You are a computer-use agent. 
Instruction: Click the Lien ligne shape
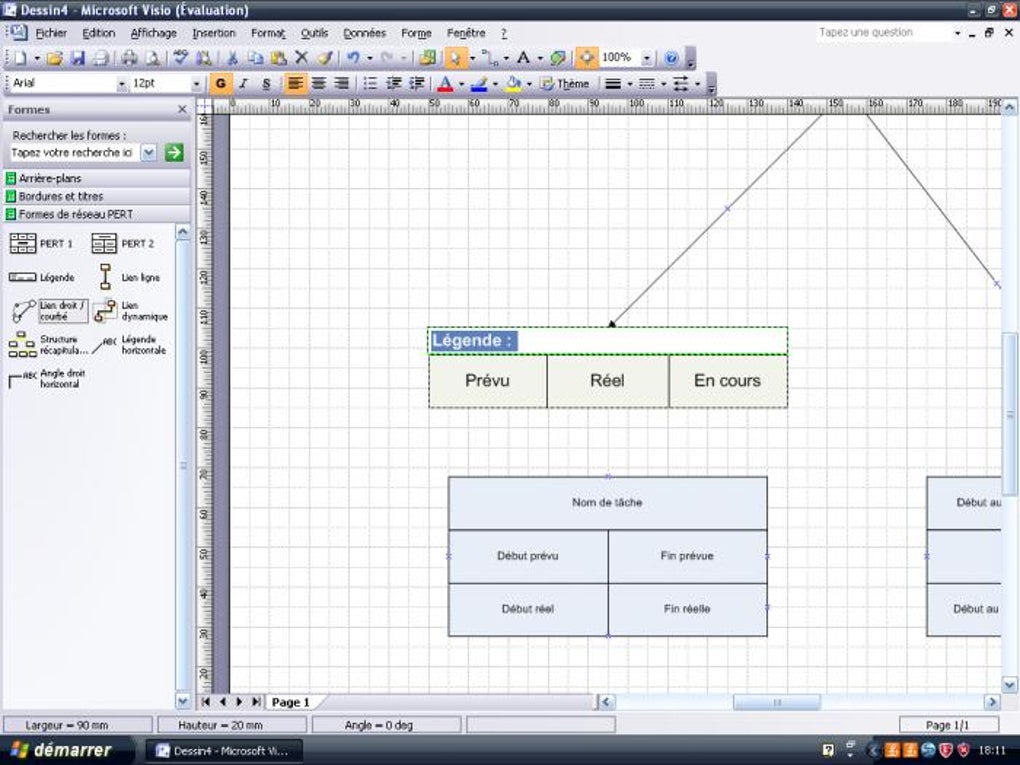click(105, 277)
